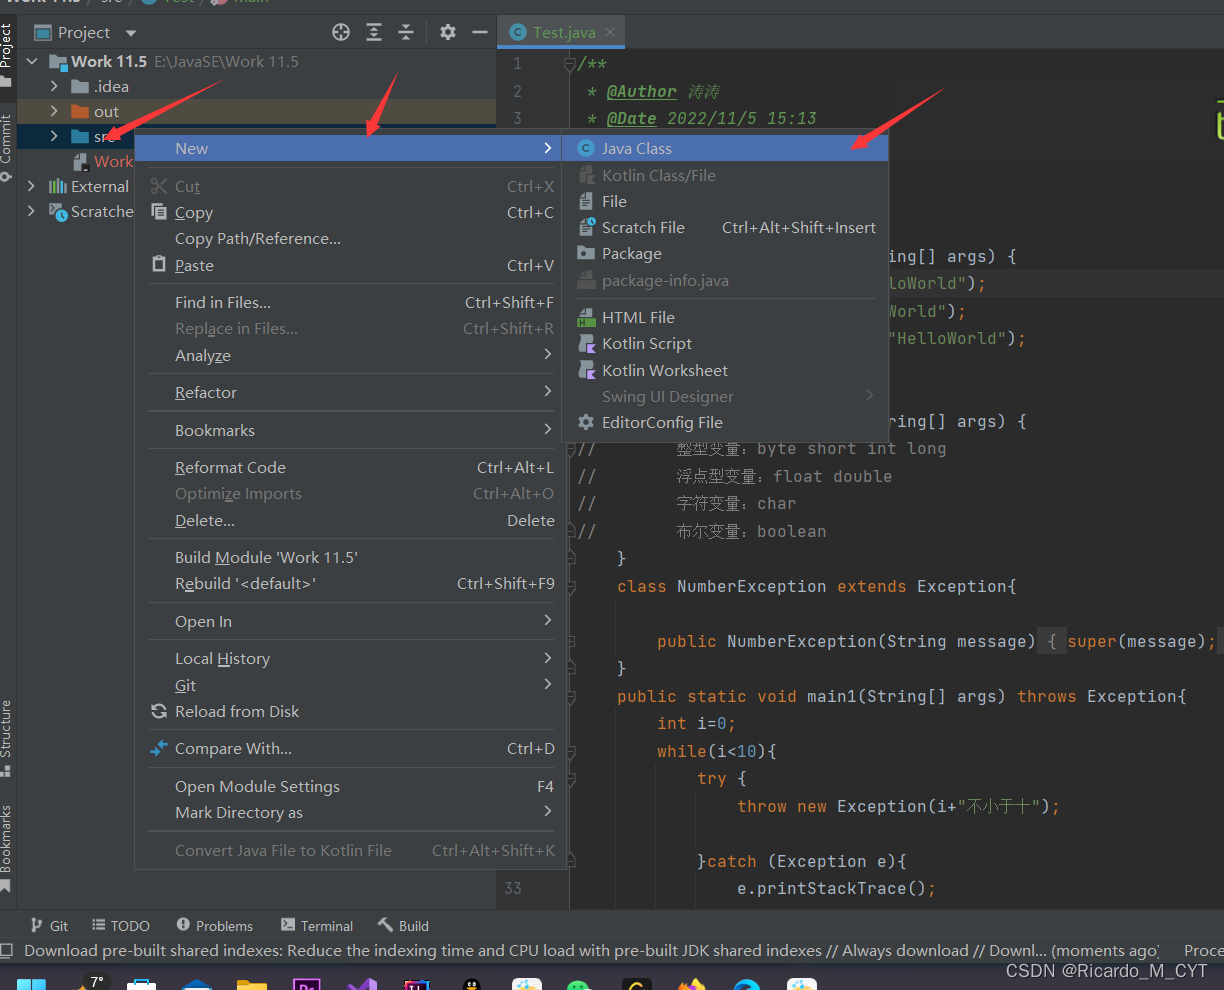Click the Collapse All icon in Project panel
Viewport: 1224px width, 990px height.
[x=406, y=32]
